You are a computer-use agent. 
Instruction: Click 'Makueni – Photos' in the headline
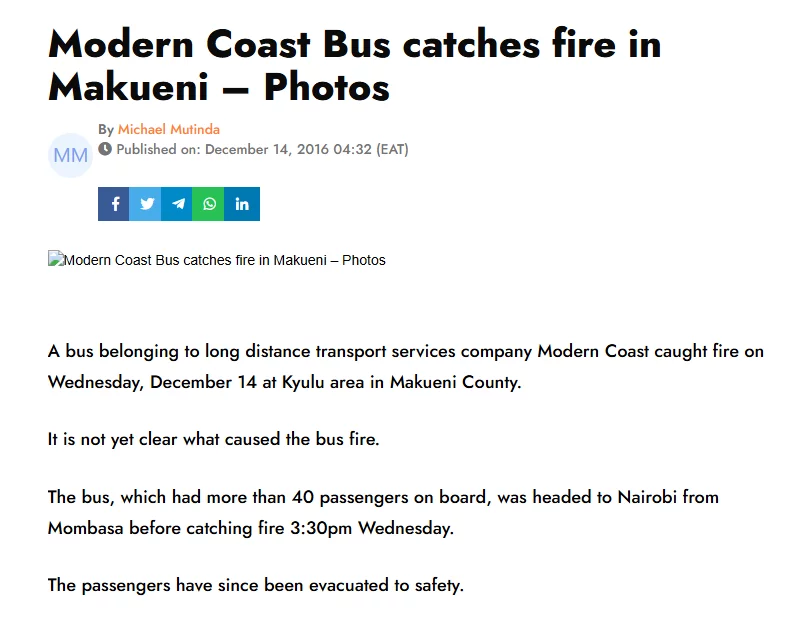[x=219, y=88]
